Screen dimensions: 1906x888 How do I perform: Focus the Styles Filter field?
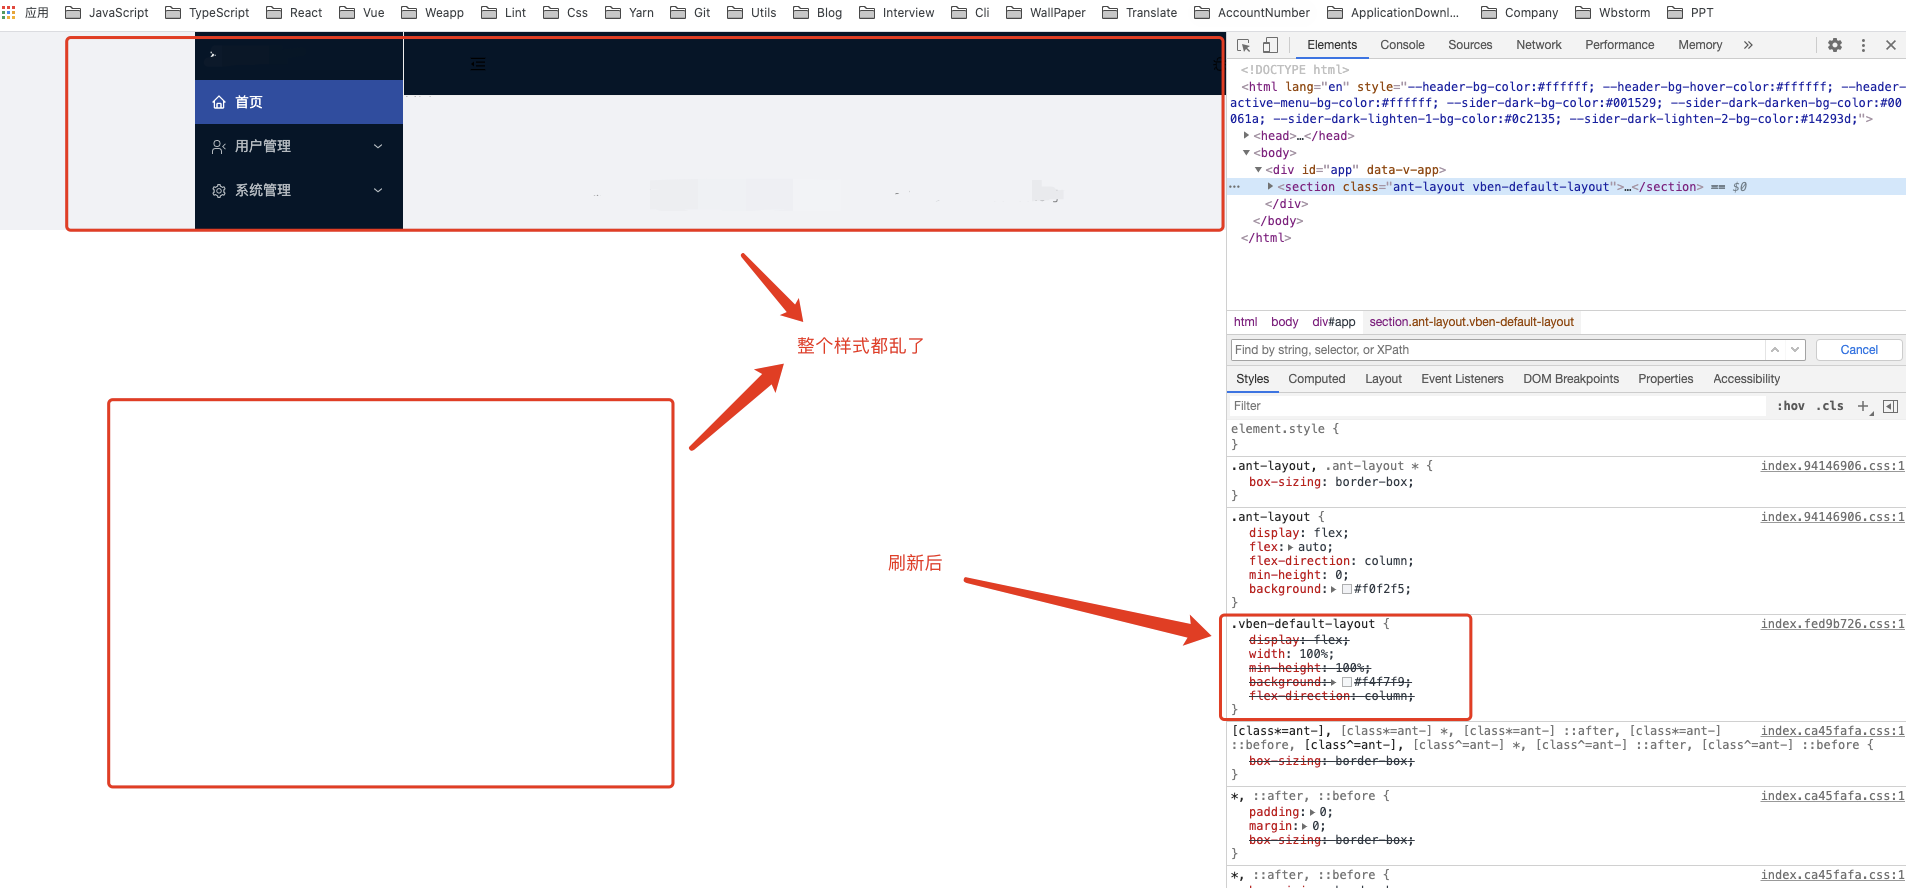pos(1498,406)
